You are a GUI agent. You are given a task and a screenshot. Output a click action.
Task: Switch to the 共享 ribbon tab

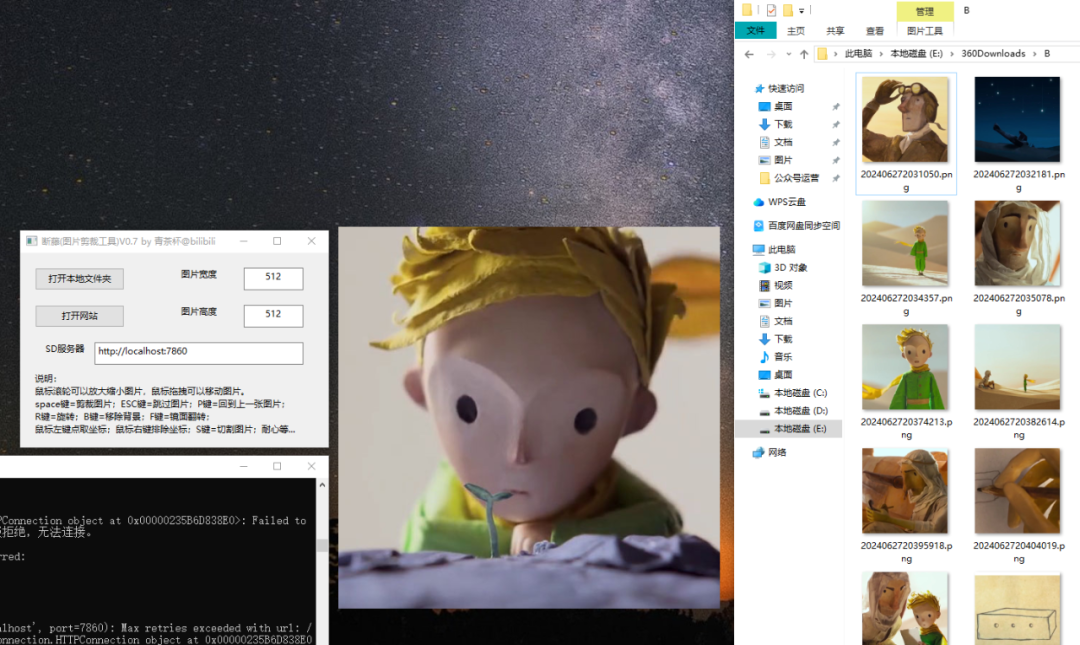(835, 31)
